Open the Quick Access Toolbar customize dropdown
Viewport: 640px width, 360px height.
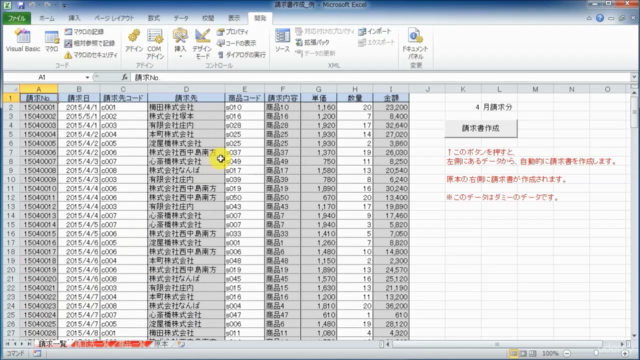pos(64,5)
